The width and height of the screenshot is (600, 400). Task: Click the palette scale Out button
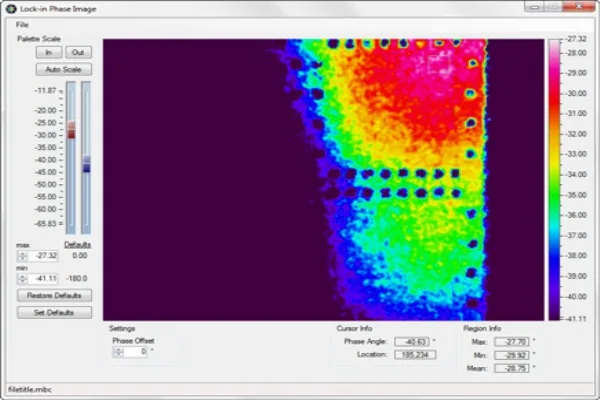click(x=78, y=52)
